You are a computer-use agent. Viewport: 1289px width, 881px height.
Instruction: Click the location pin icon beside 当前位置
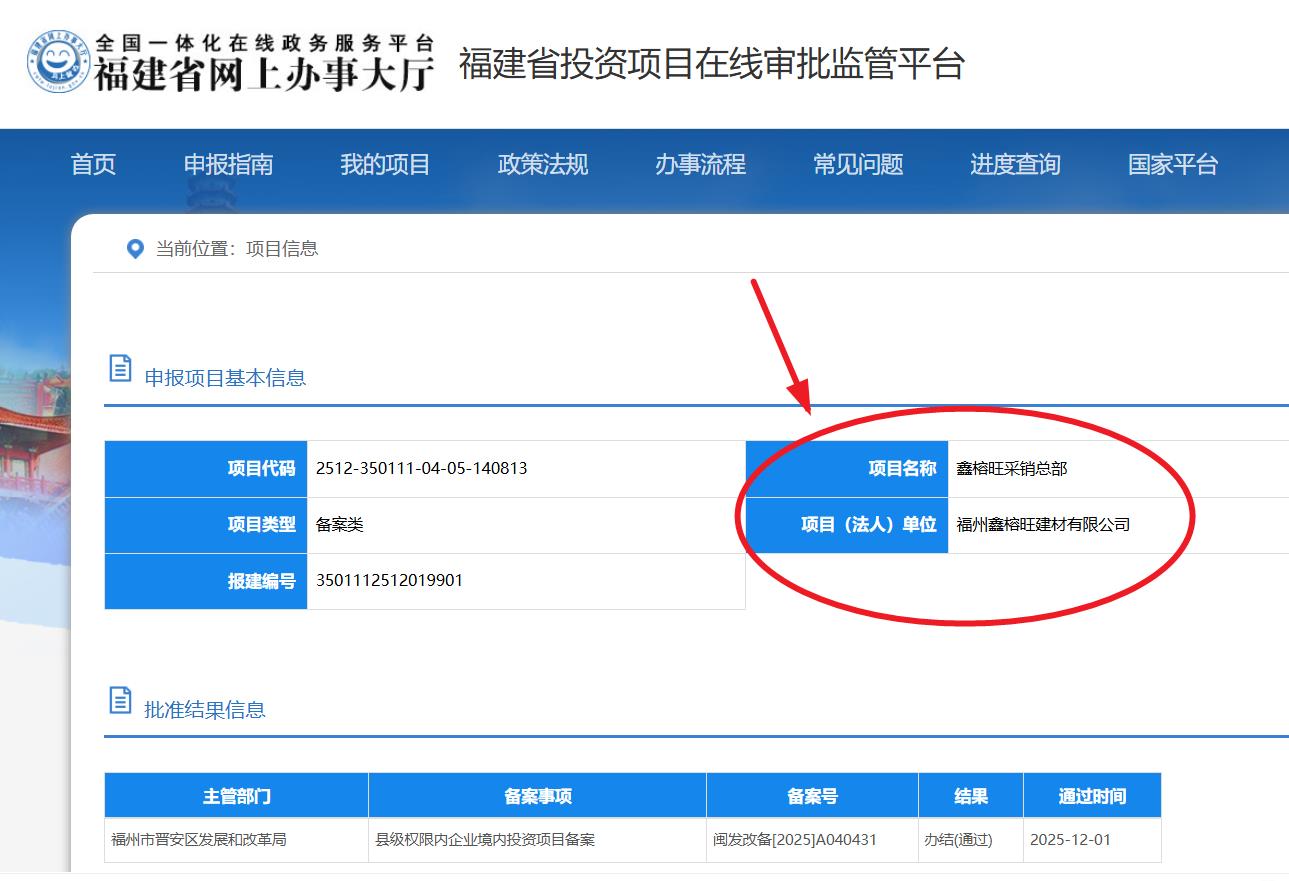[x=135, y=249]
